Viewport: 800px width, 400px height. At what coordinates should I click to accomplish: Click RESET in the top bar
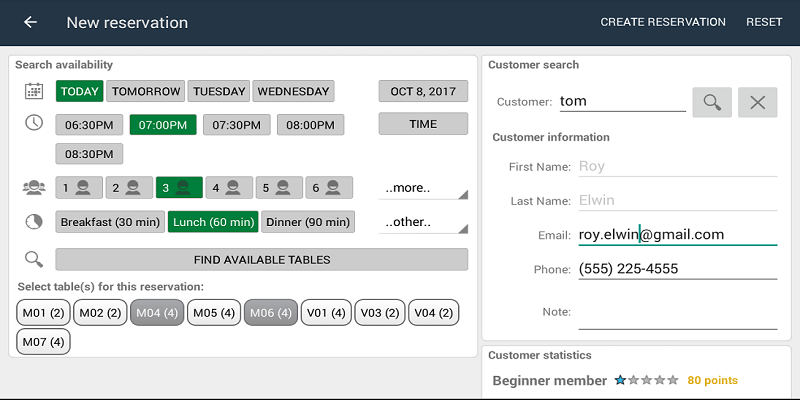[x=764, y=22]
